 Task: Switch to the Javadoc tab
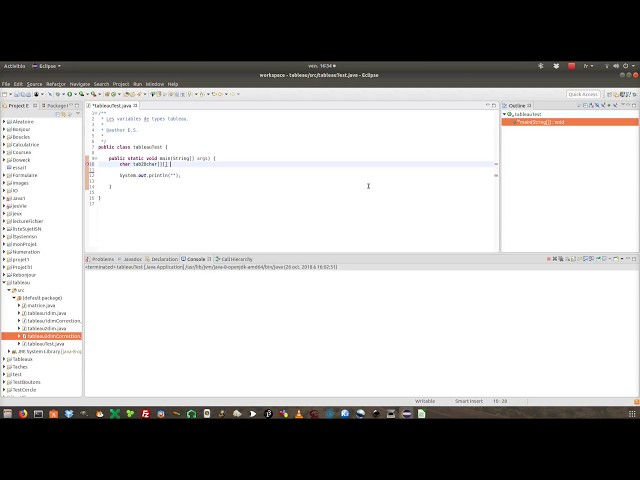pos(130,259)
